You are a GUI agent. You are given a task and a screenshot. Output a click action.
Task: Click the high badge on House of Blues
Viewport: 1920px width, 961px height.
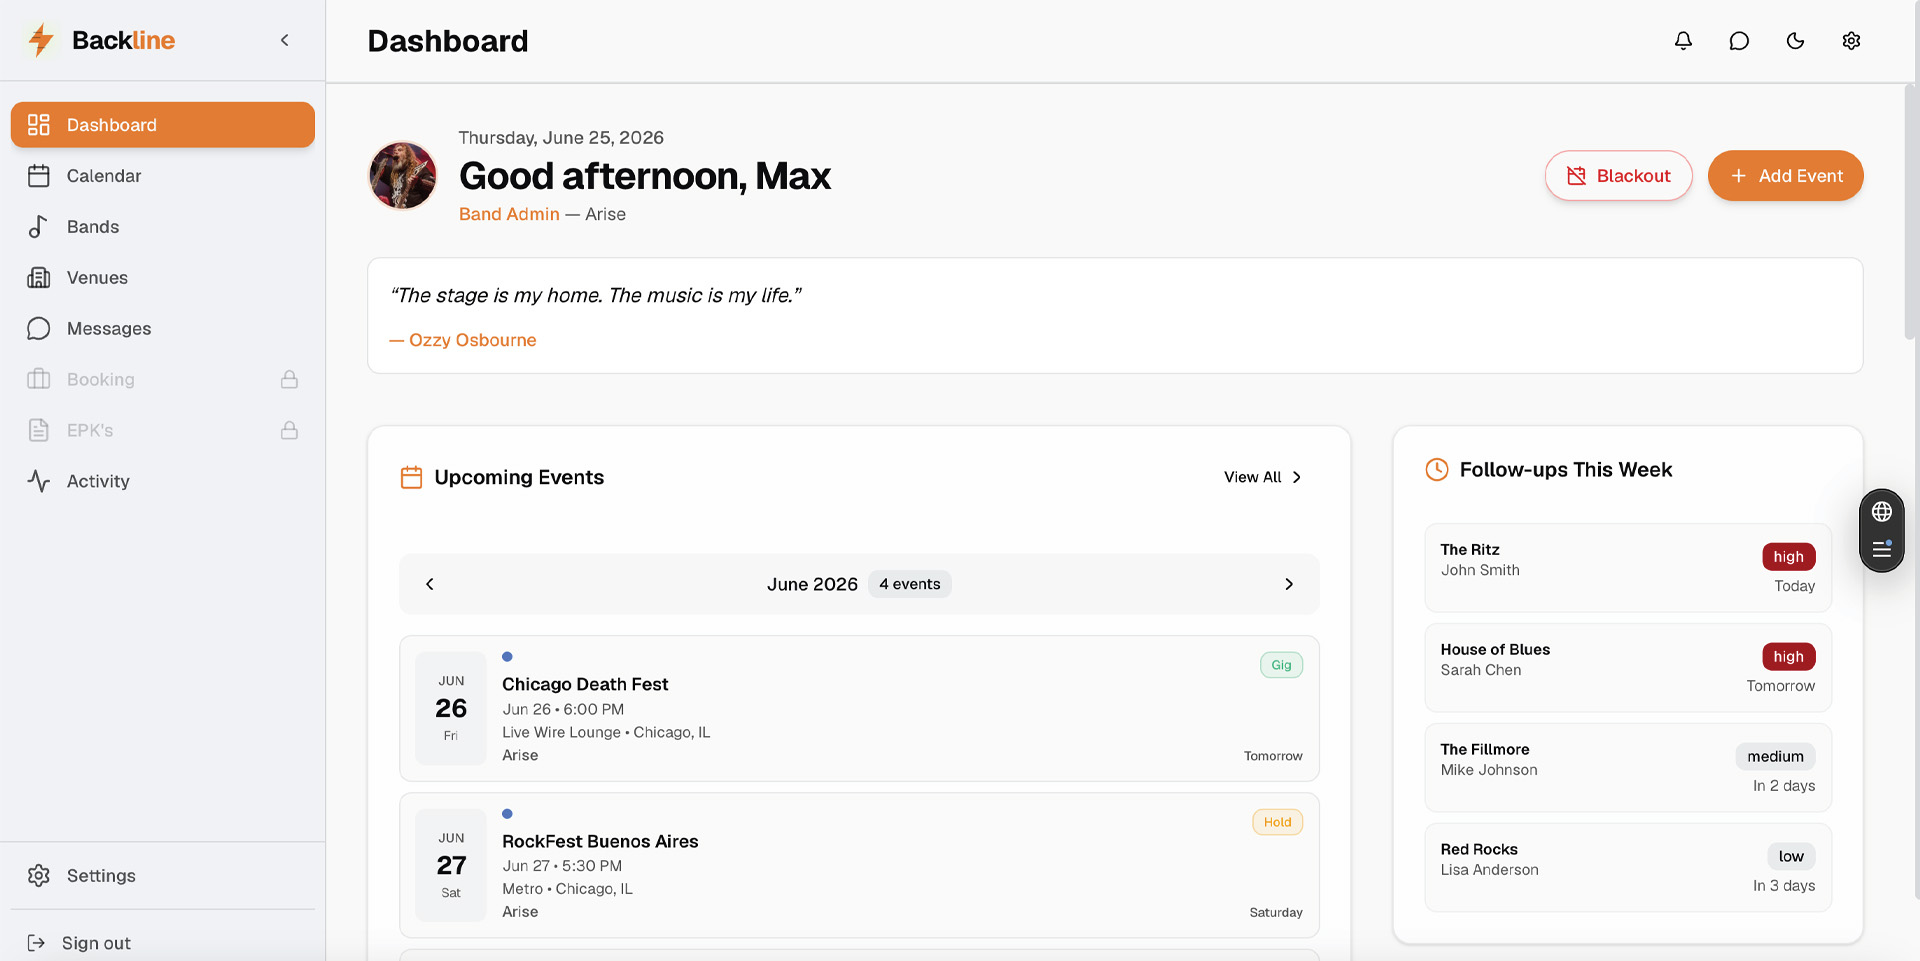1788,657
